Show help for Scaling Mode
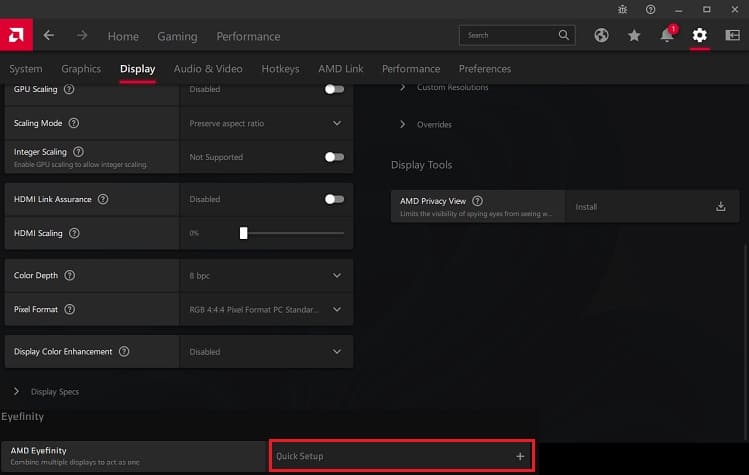The image size is (749, 475). (74, 123)
